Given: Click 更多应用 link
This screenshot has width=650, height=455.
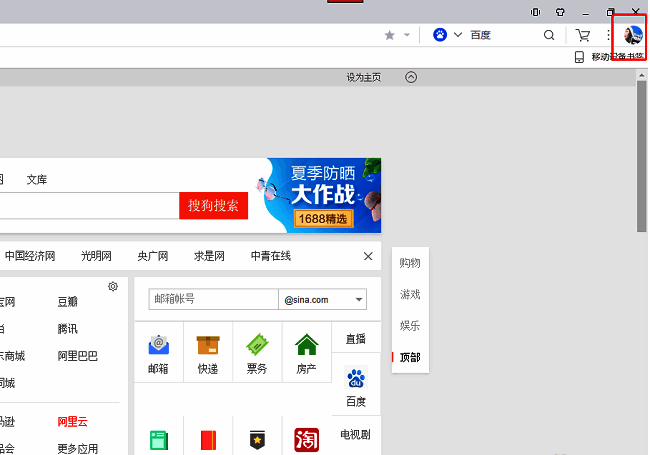Looking at the screenshot, I should (78, 449).
